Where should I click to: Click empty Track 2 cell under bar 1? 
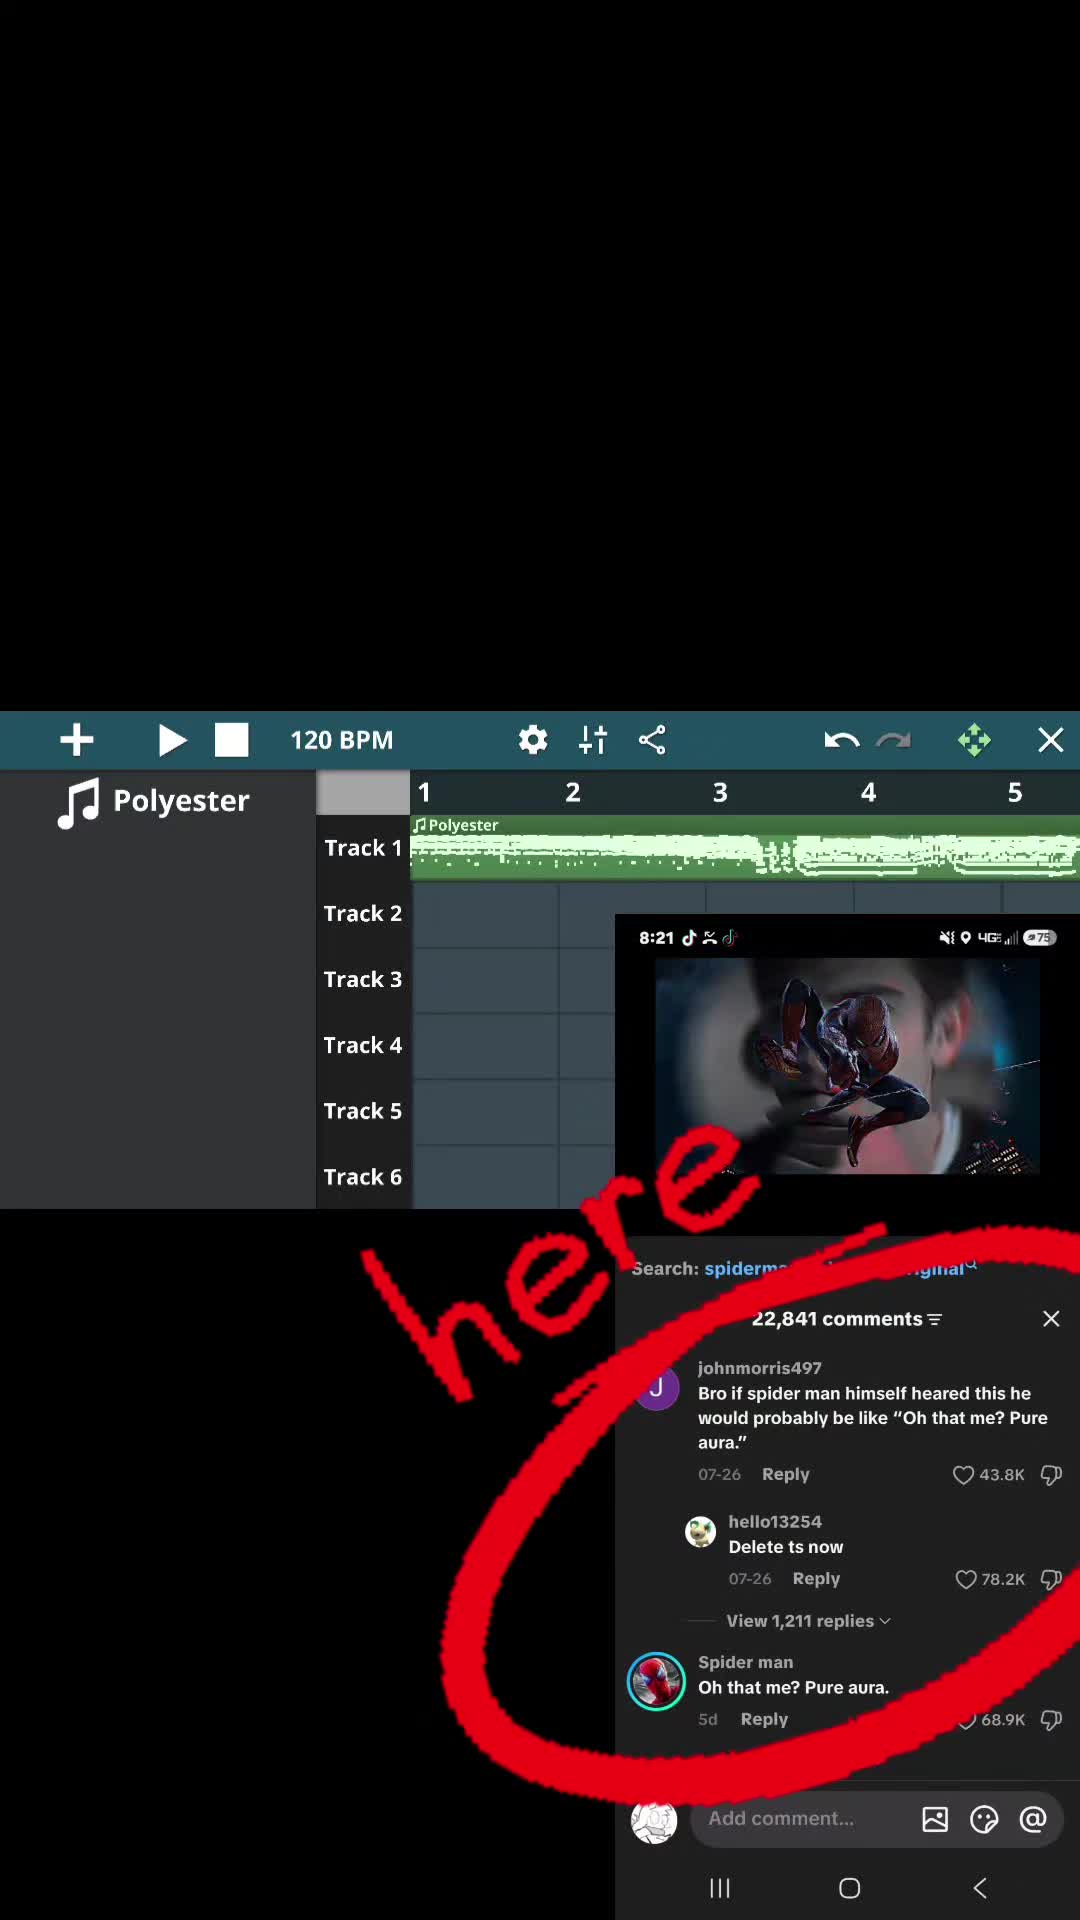click(x=485, y=914)
